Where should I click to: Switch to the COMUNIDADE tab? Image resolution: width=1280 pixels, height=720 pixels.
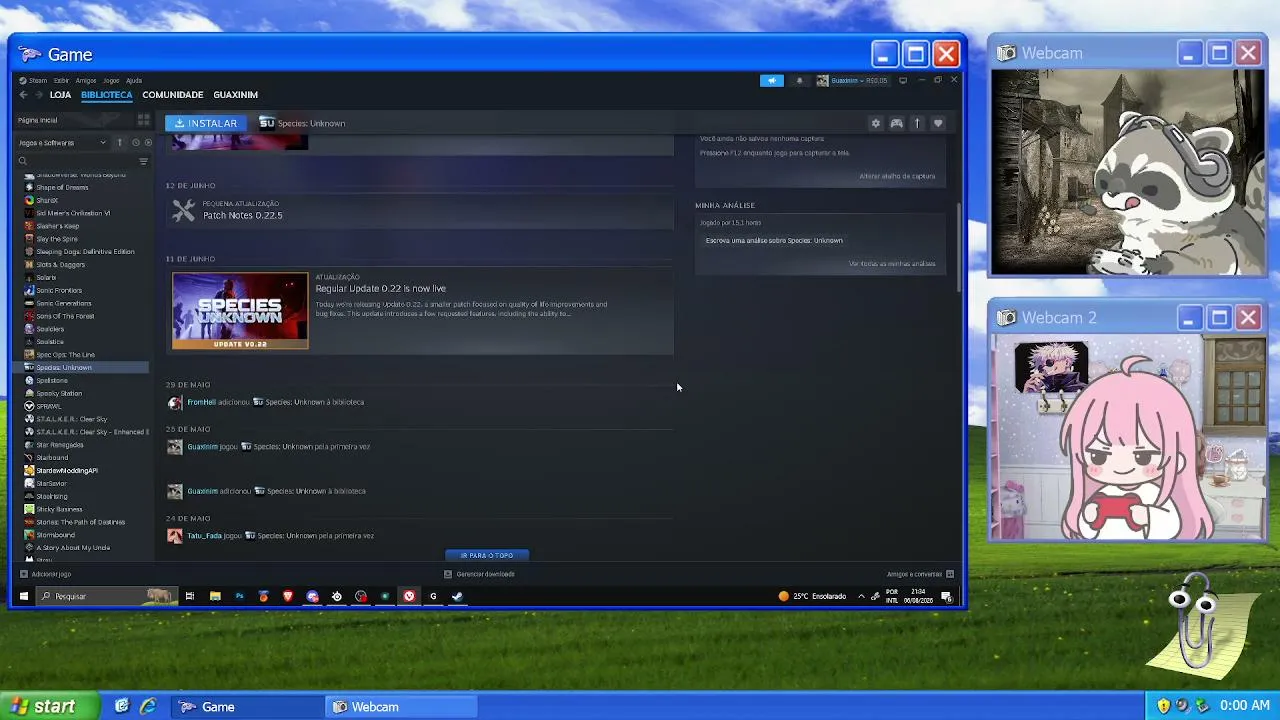tap(173, 95)
